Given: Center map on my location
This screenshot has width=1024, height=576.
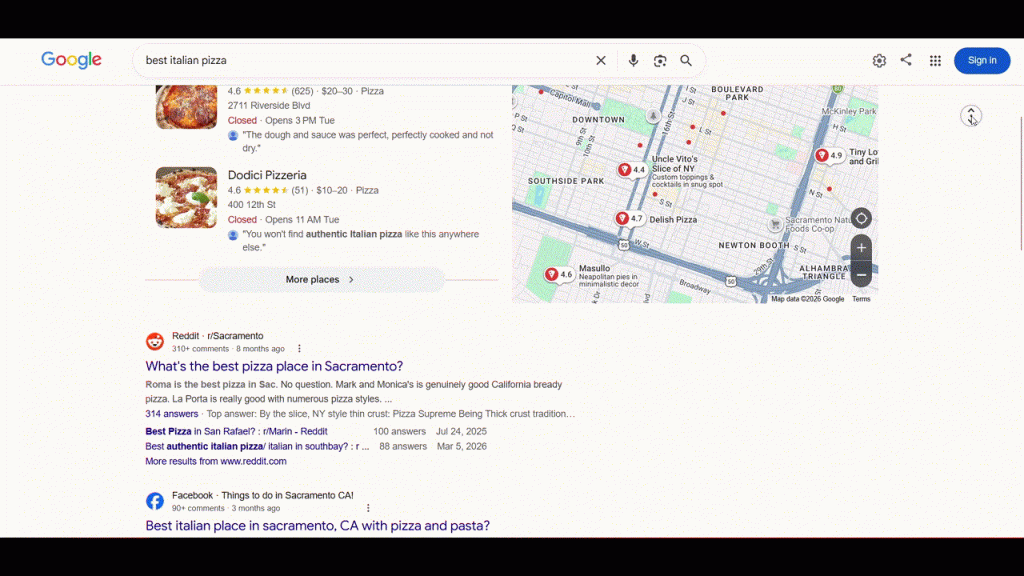Looking at the screenshot, I should pos(861,219).
